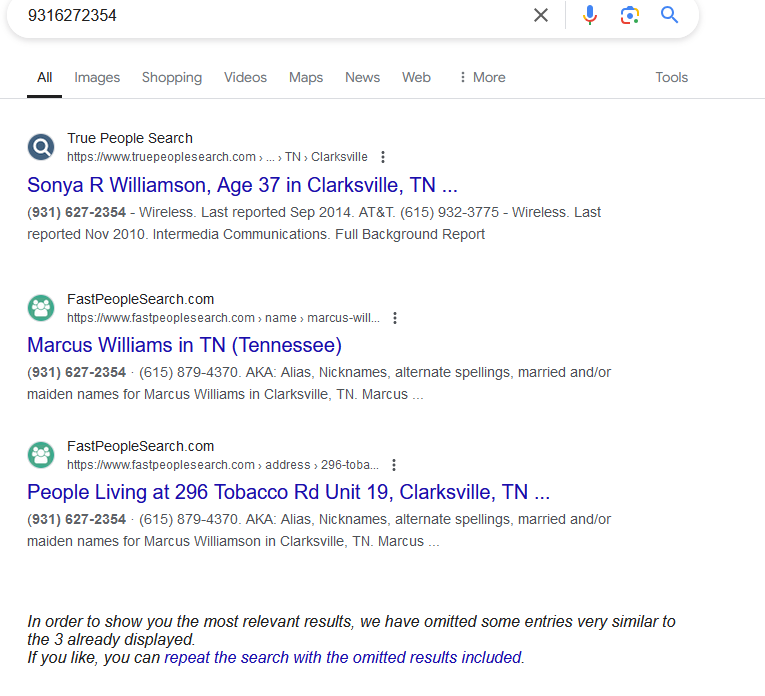Viewport: 765px width, 696px height.
Task: Click the magnifying glass search button
Action: pos(669,15)
